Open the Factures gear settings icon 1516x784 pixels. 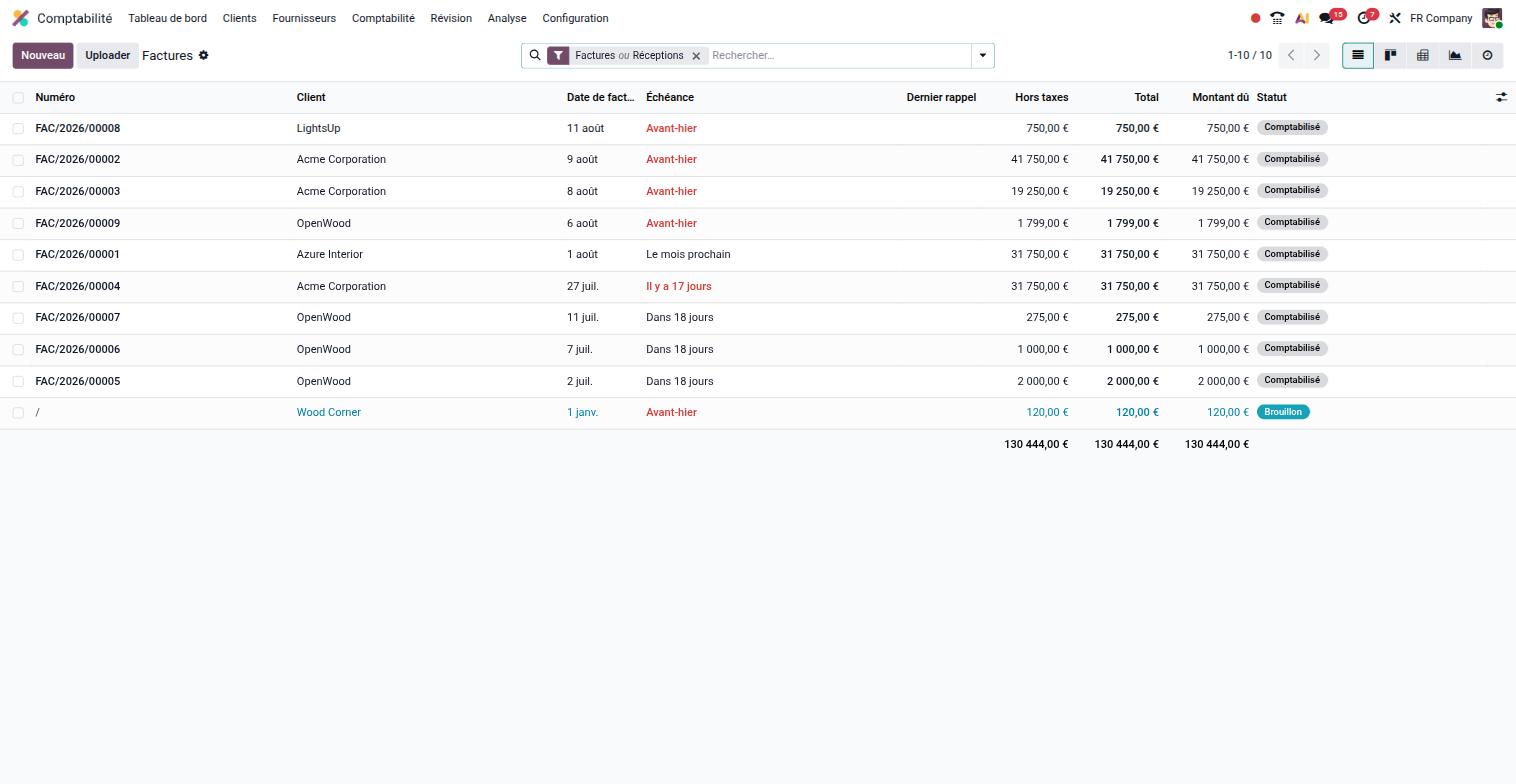(203, 55)
